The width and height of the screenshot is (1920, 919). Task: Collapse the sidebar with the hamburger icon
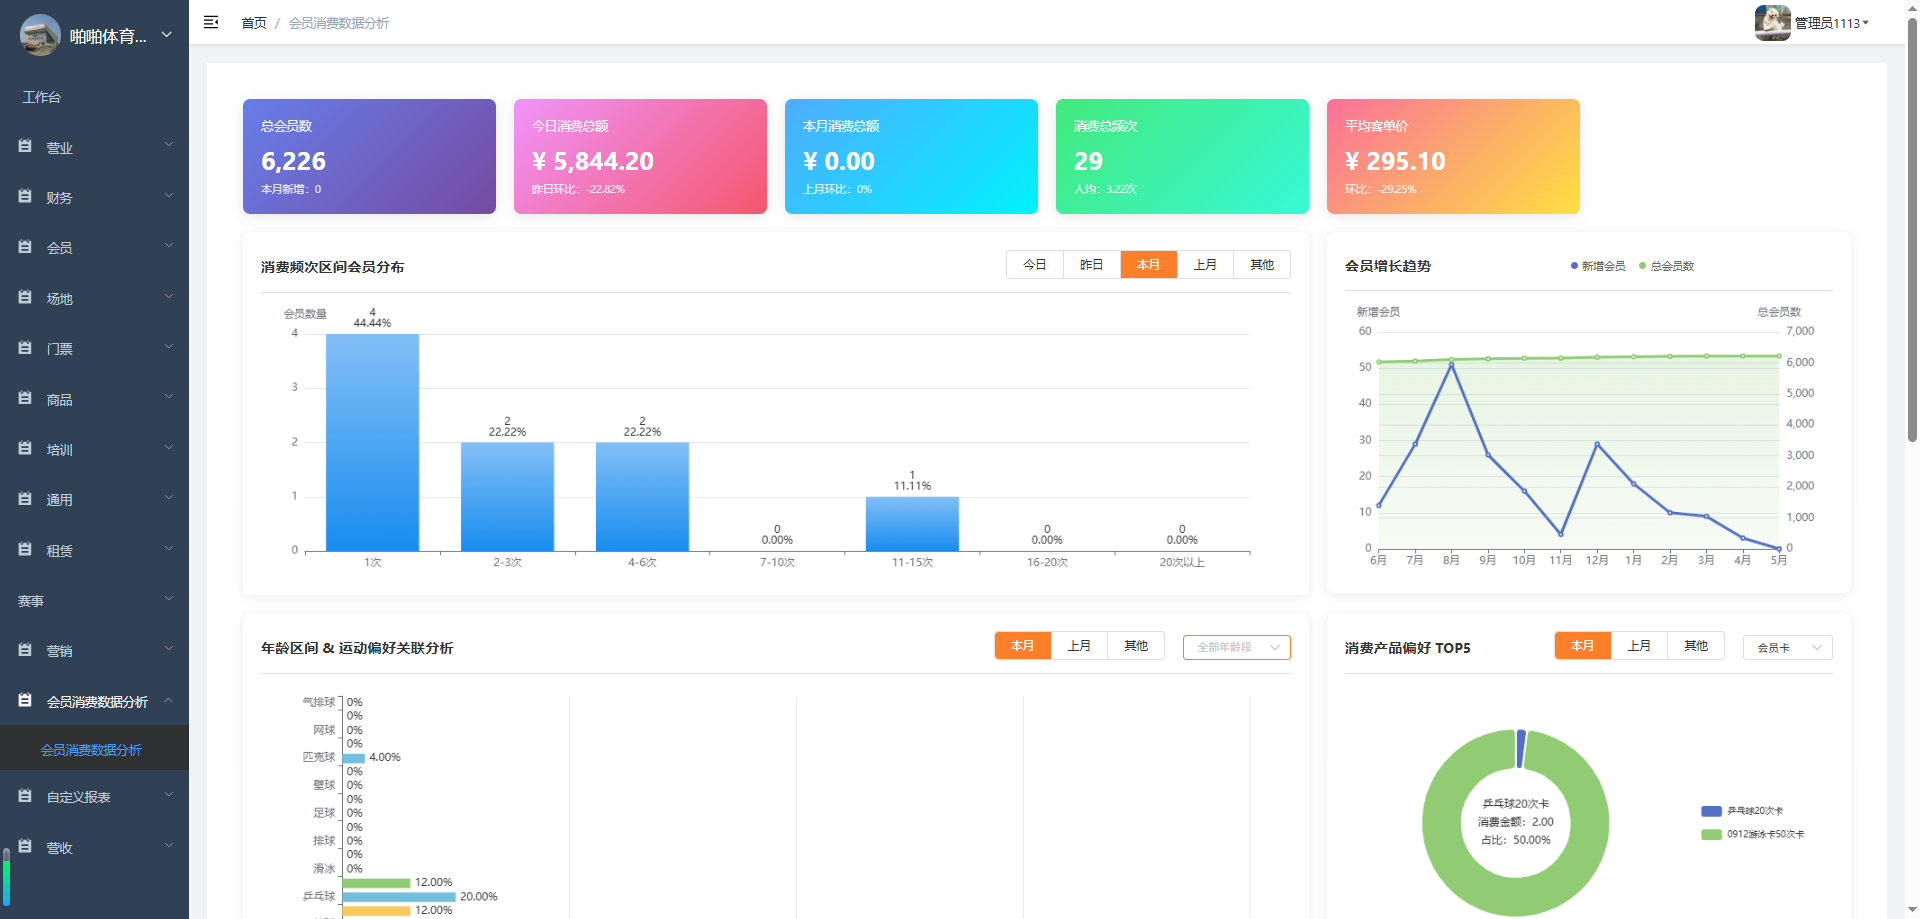pos(211,22)
